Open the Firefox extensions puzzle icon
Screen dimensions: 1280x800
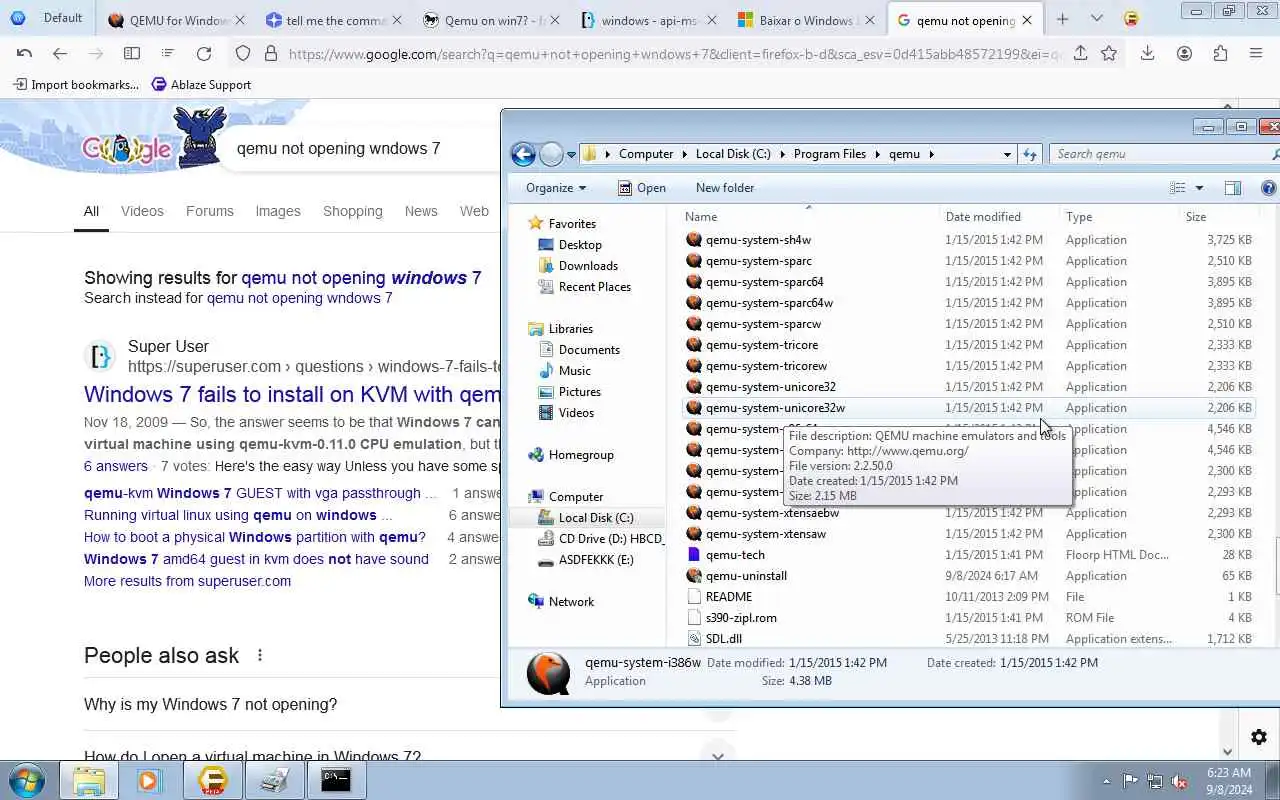click(1220, 54)
